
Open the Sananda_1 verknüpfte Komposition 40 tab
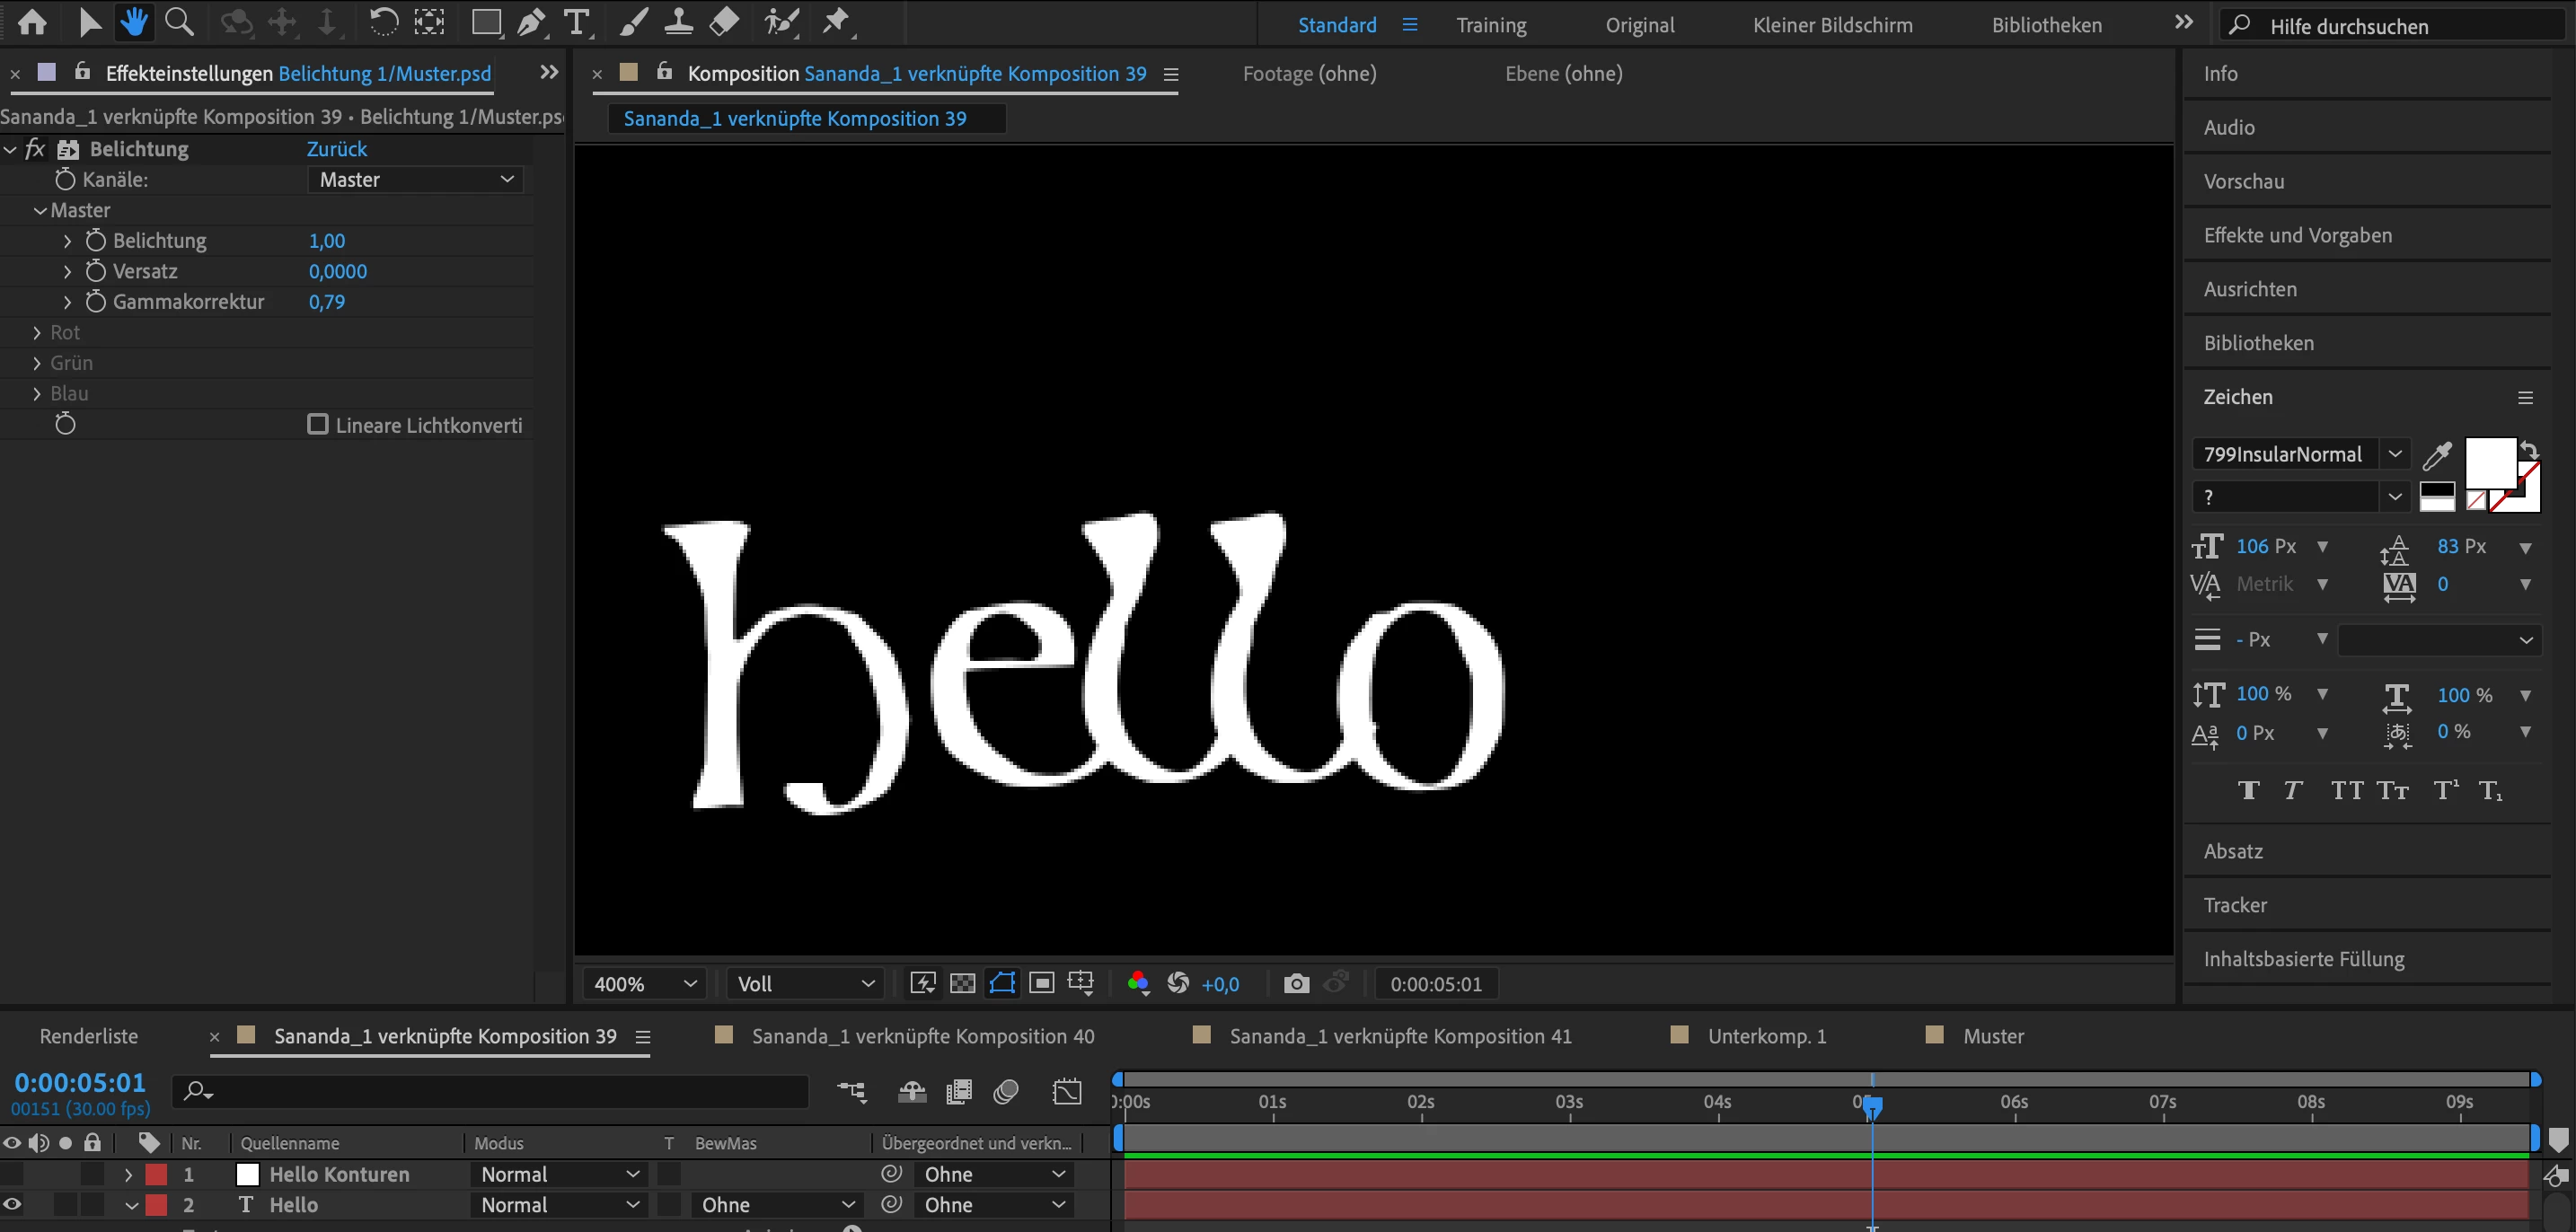point(922,1036)
